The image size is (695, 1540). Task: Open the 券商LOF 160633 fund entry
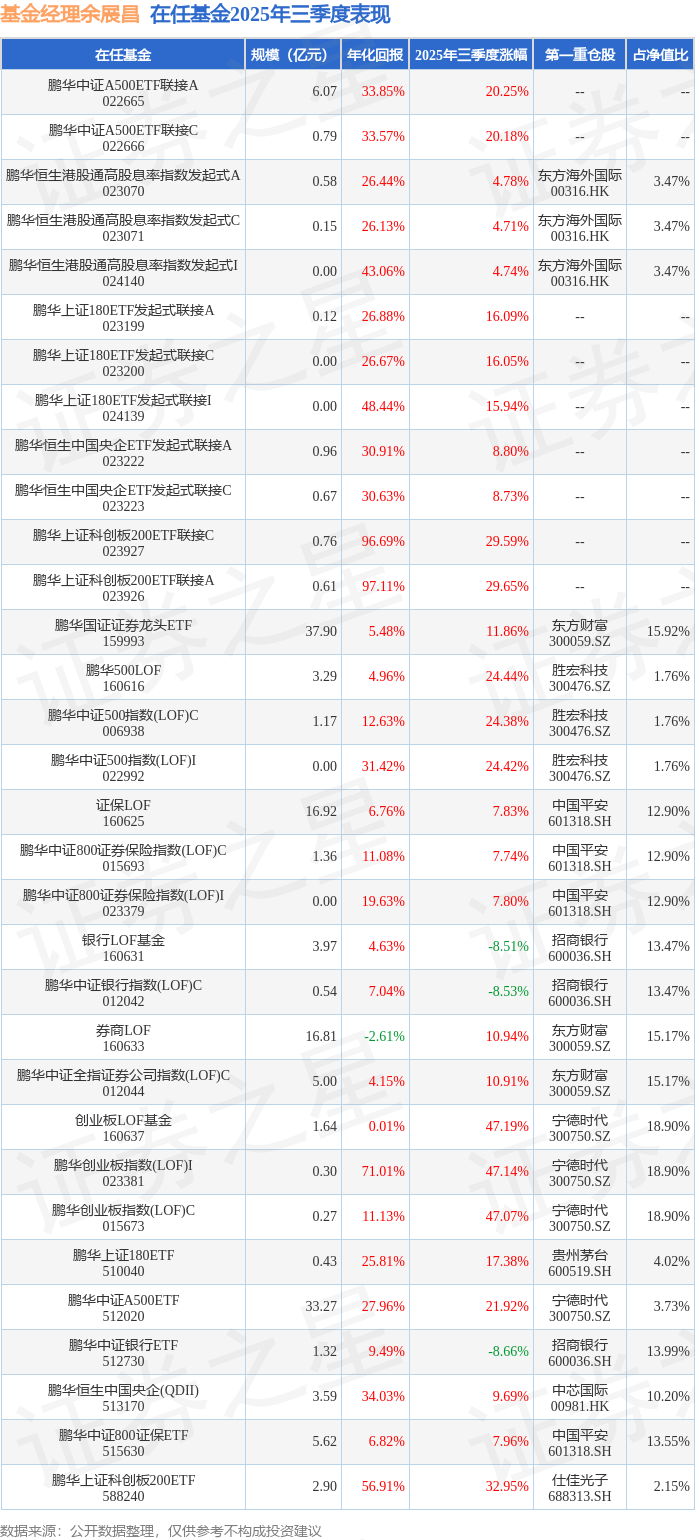coord(123,1038)
